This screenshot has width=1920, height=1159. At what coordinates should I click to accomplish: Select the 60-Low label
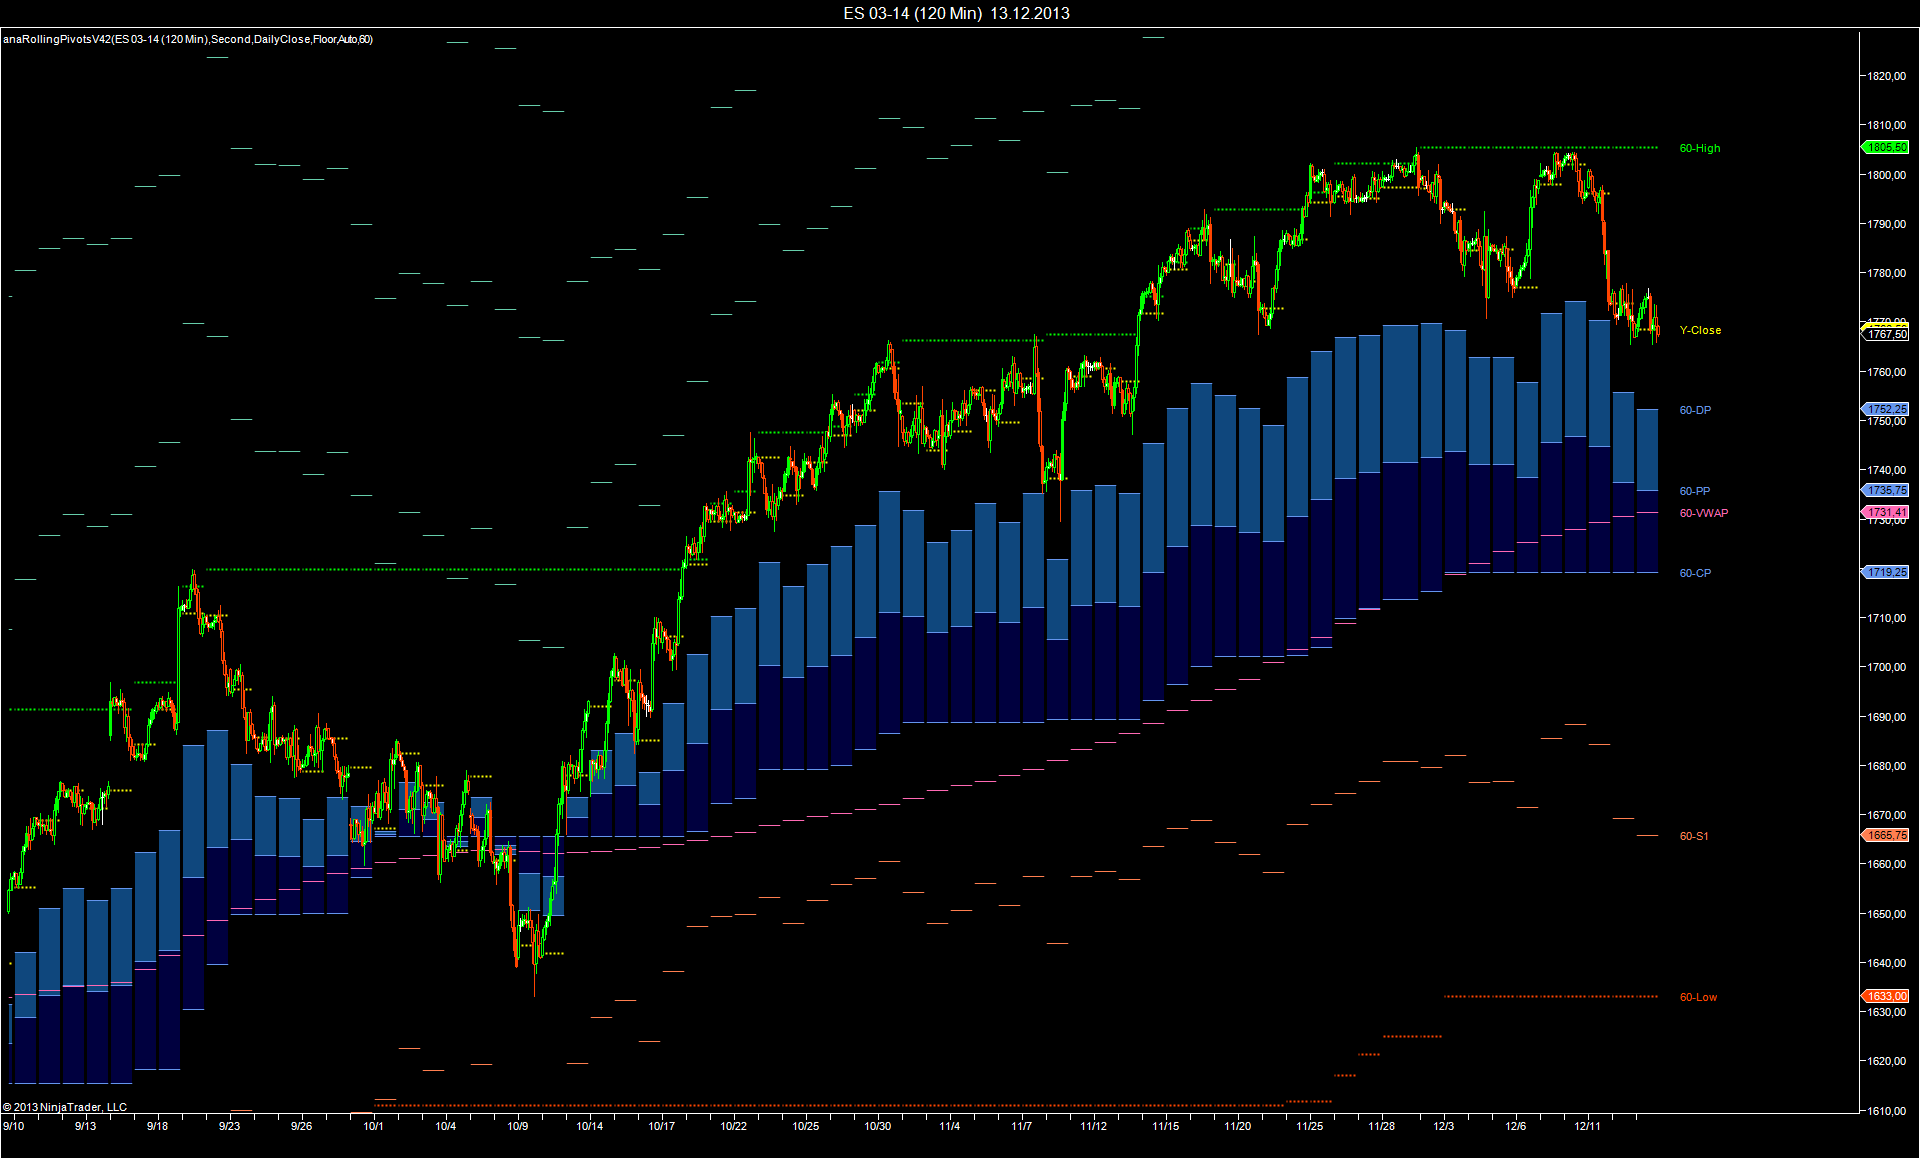(x=1698, y=998)
